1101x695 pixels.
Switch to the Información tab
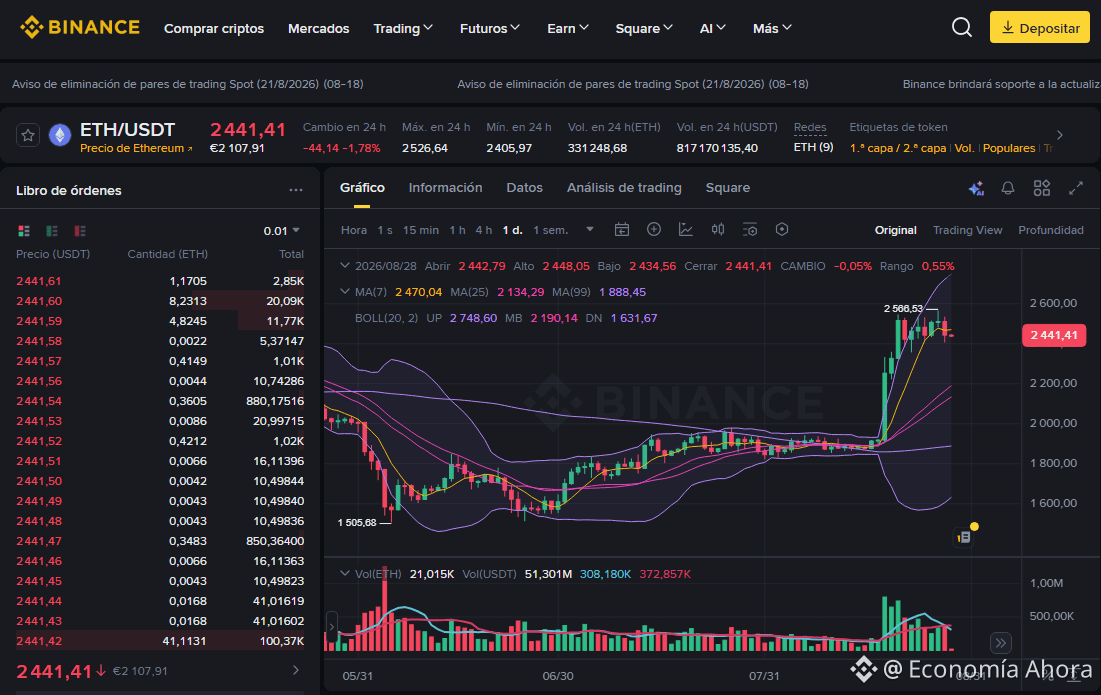click(x=445, y=187)
